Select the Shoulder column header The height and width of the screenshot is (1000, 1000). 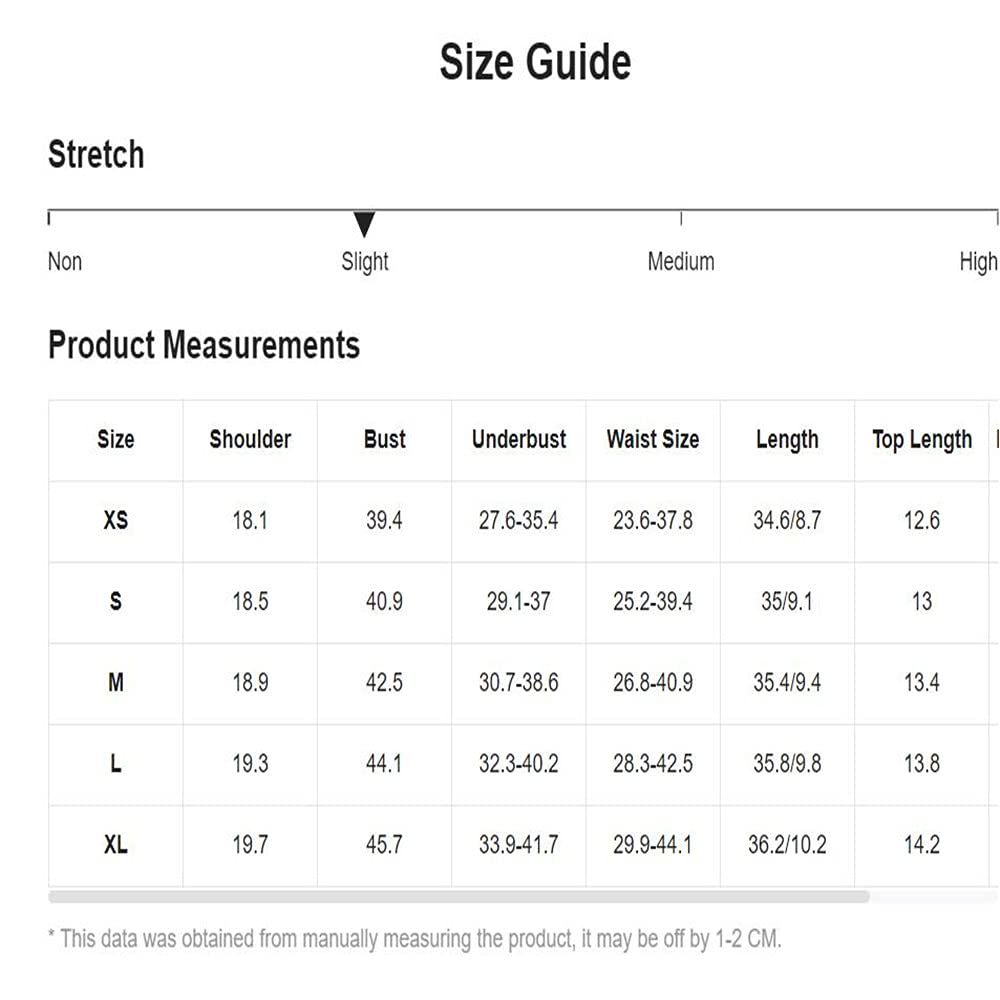tap(250, 439)
